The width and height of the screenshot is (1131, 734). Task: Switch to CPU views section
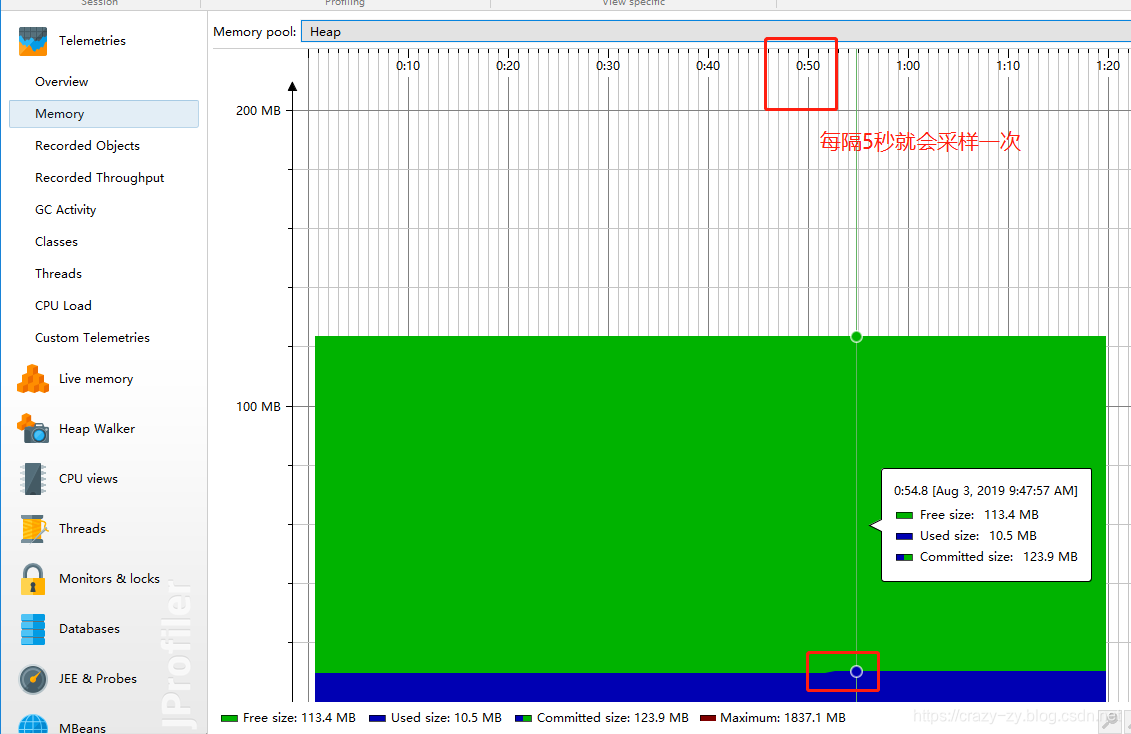88,479
